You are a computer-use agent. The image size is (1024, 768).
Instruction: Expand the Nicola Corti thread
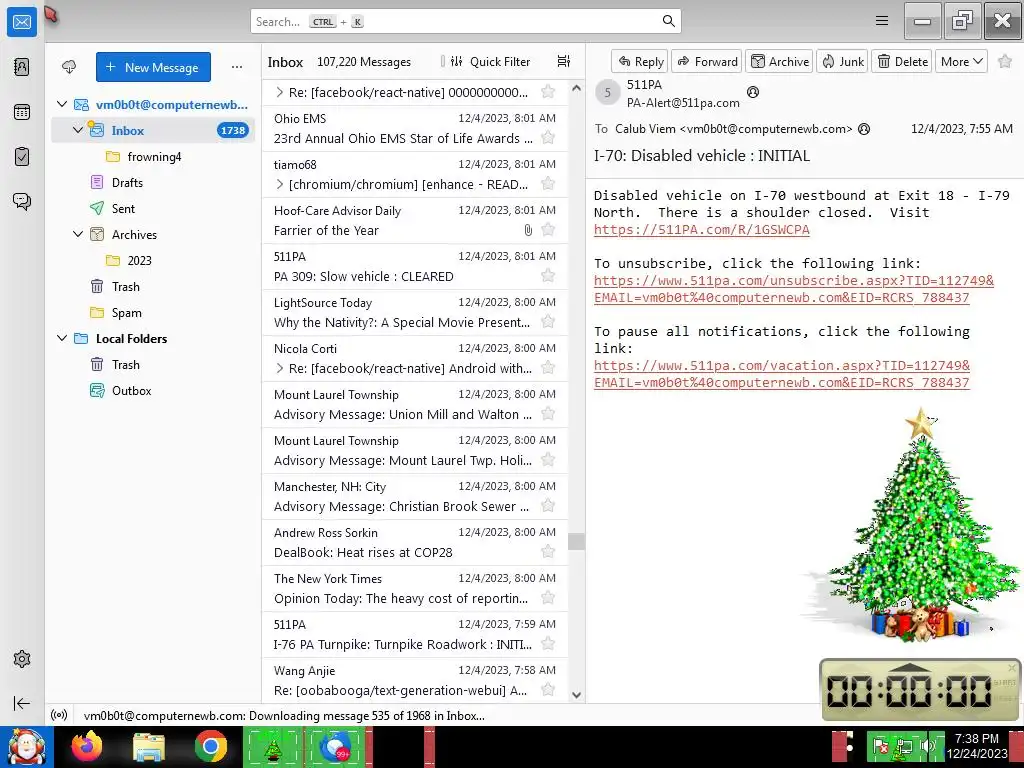click(x=280, y=368)
